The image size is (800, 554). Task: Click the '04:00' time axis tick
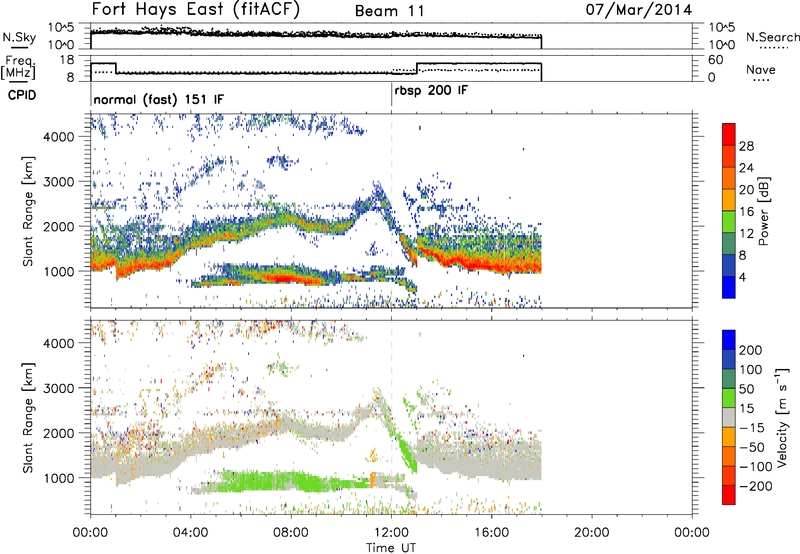click(191, 533)
